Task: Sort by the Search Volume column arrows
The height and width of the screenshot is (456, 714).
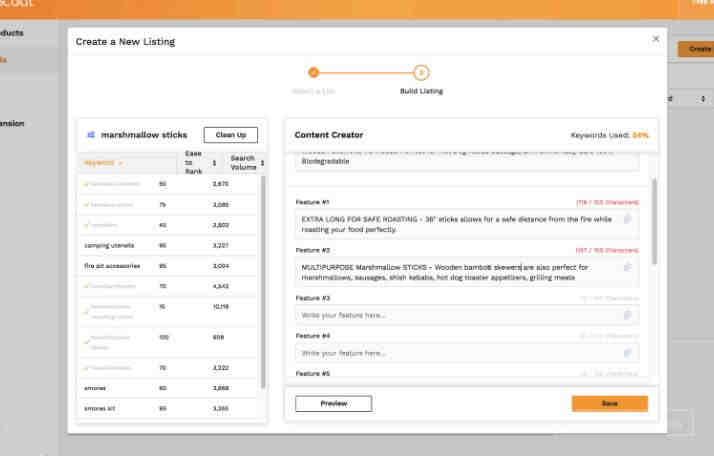Action: [x=262, y=163]
